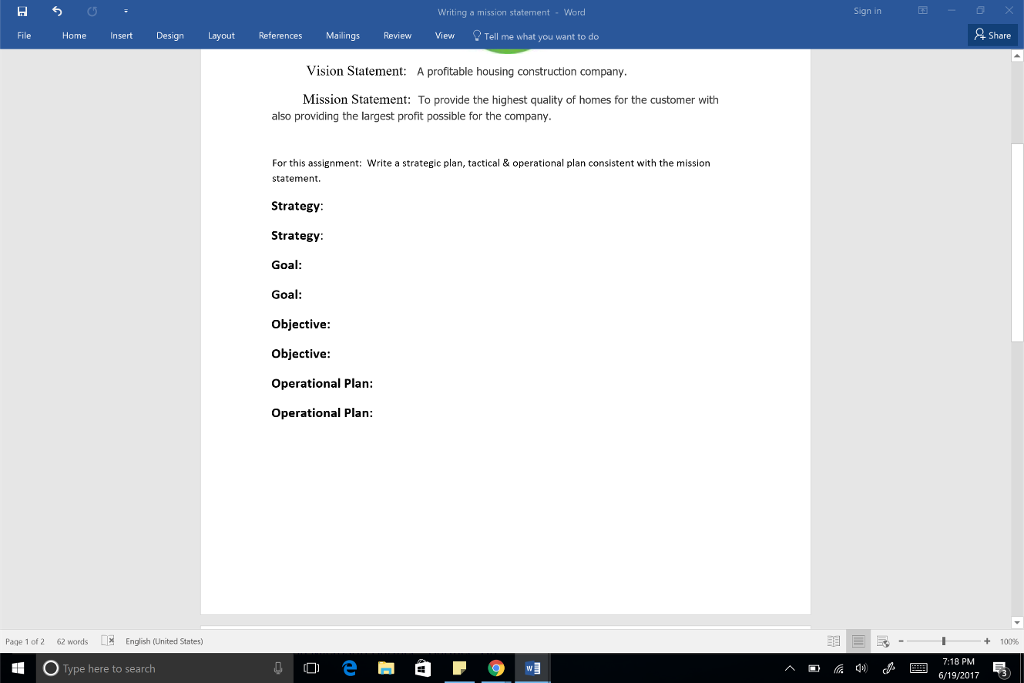Switch to Web Layout view
The image size is (1024, 683).
882,641
